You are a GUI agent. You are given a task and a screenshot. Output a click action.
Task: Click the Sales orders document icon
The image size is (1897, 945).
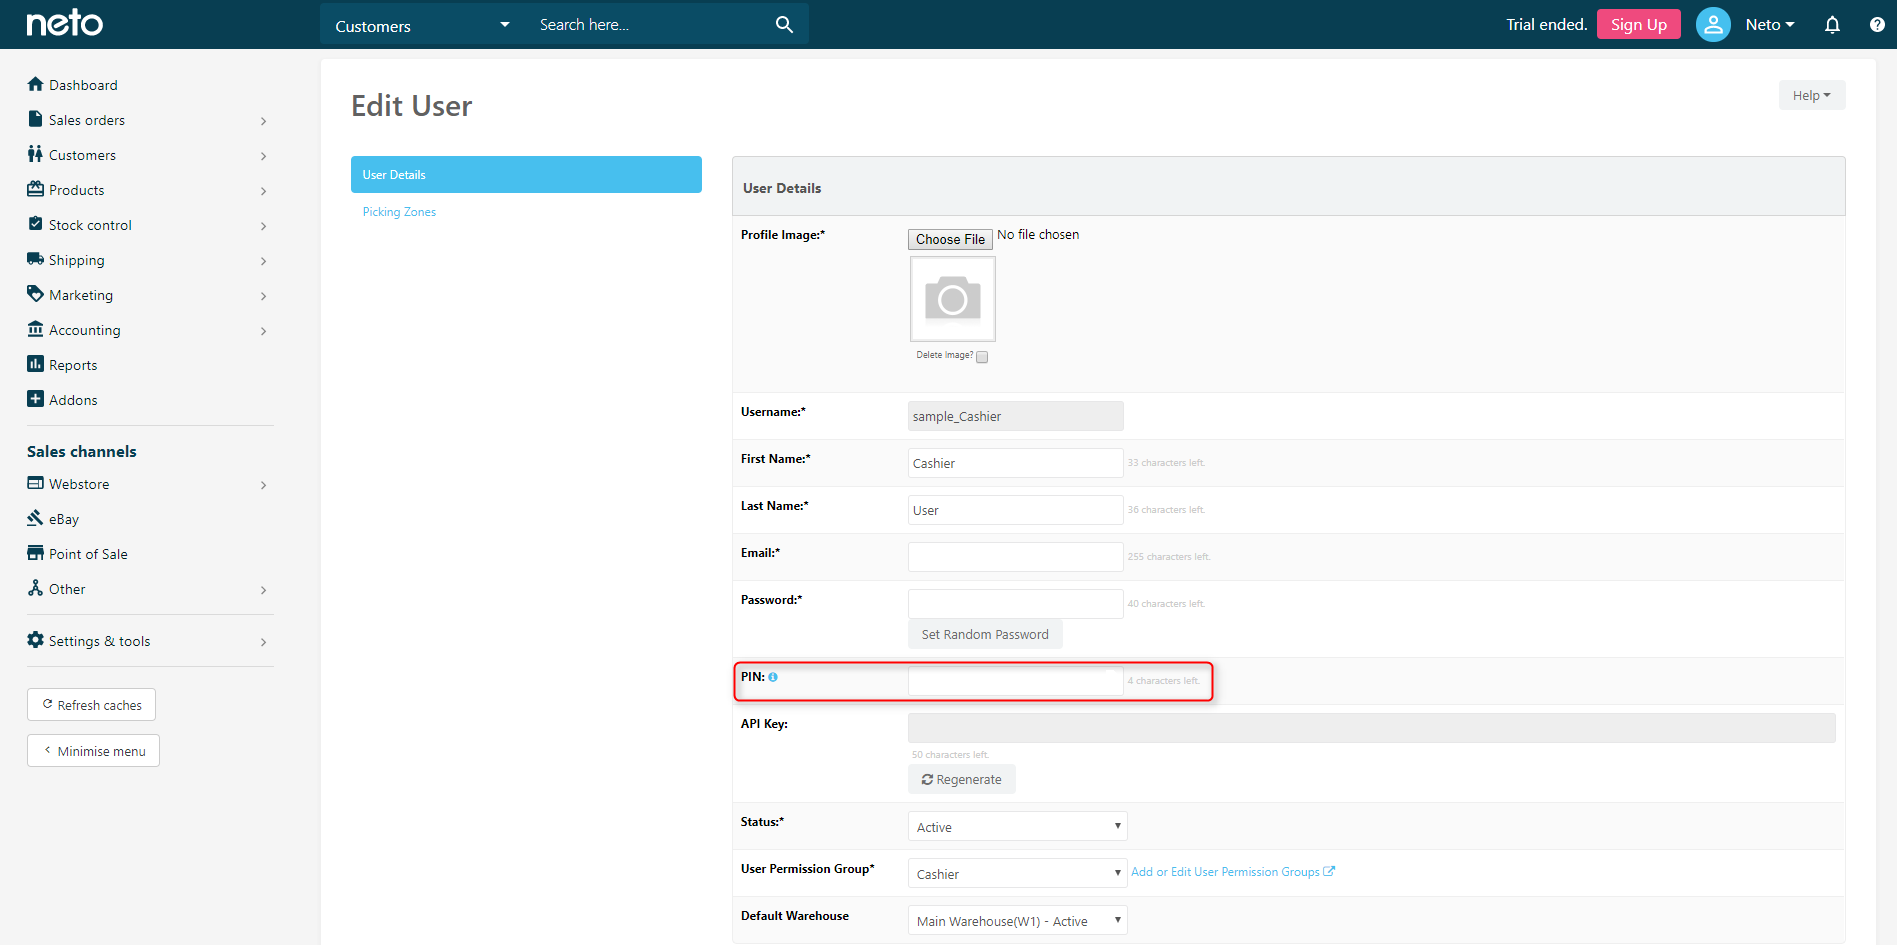coord(36,119)
